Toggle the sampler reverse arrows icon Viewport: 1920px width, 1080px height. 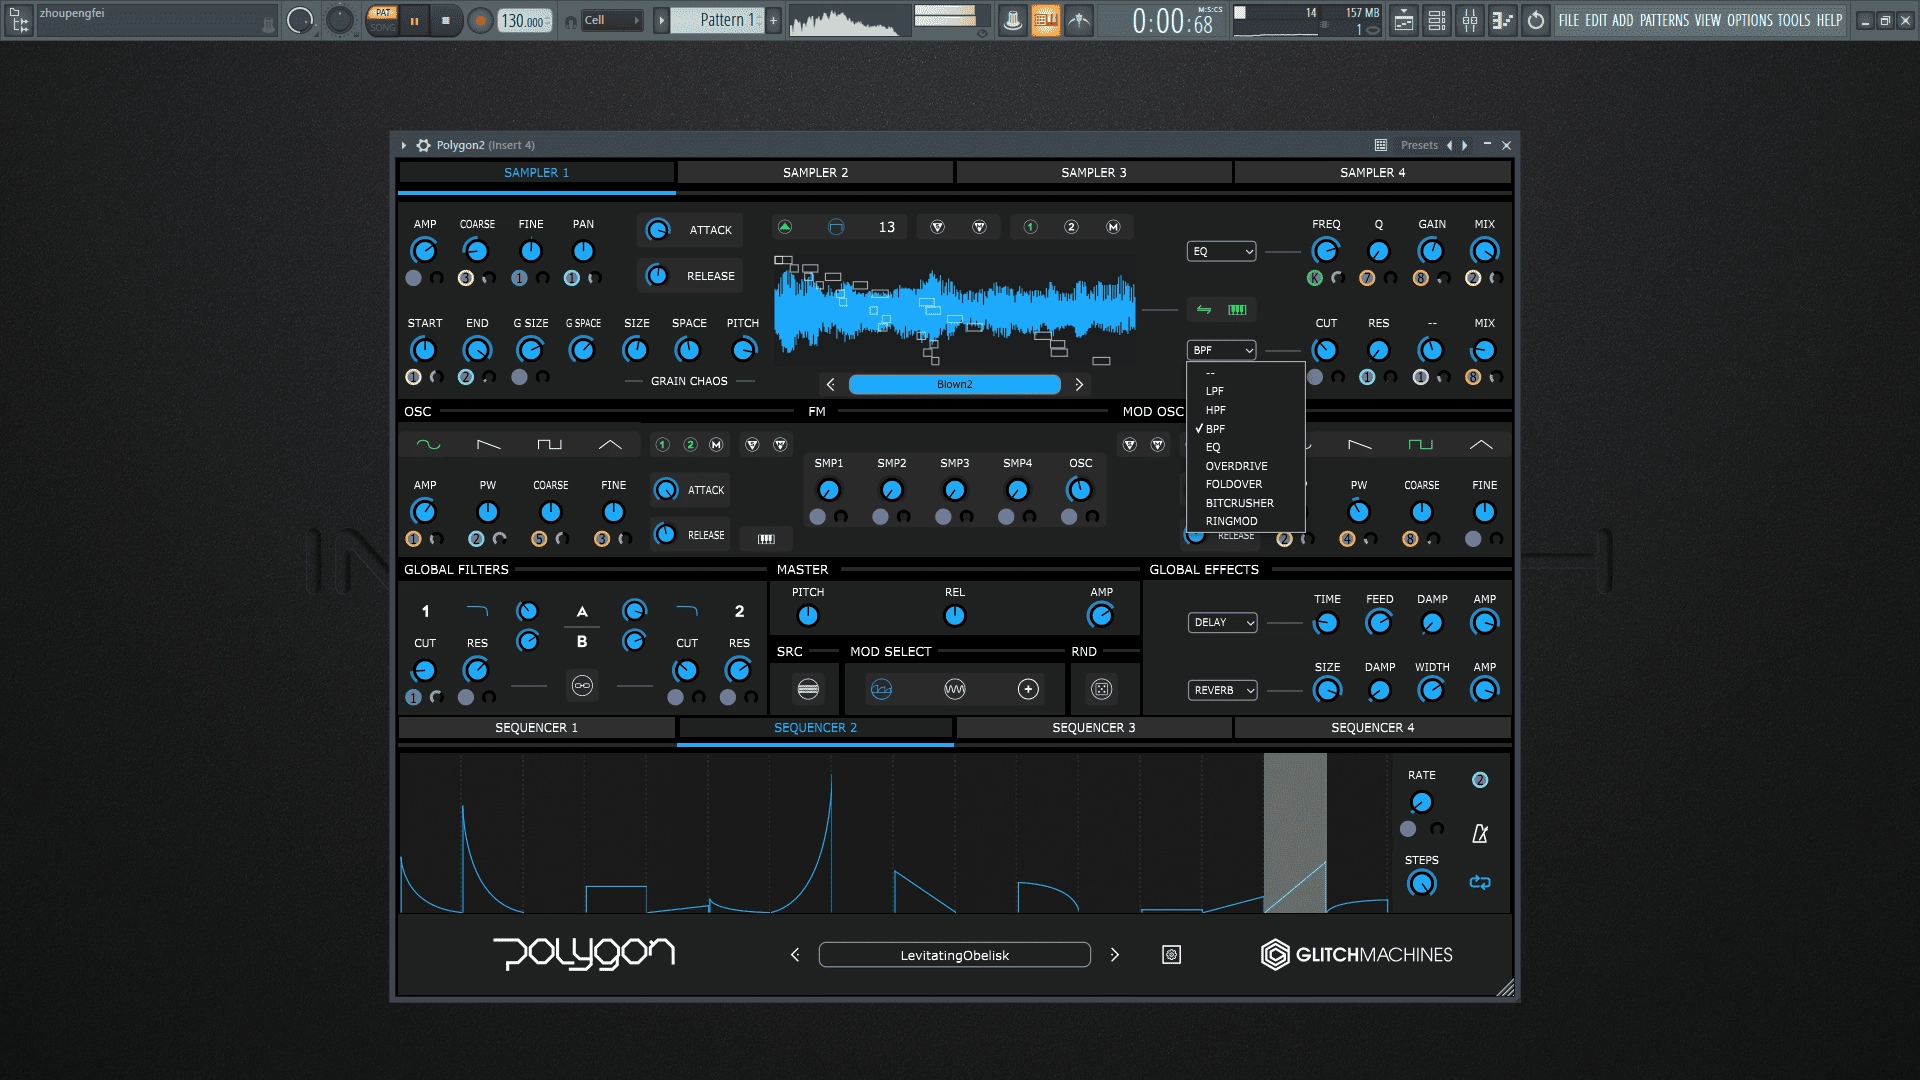pos(1204,310)
